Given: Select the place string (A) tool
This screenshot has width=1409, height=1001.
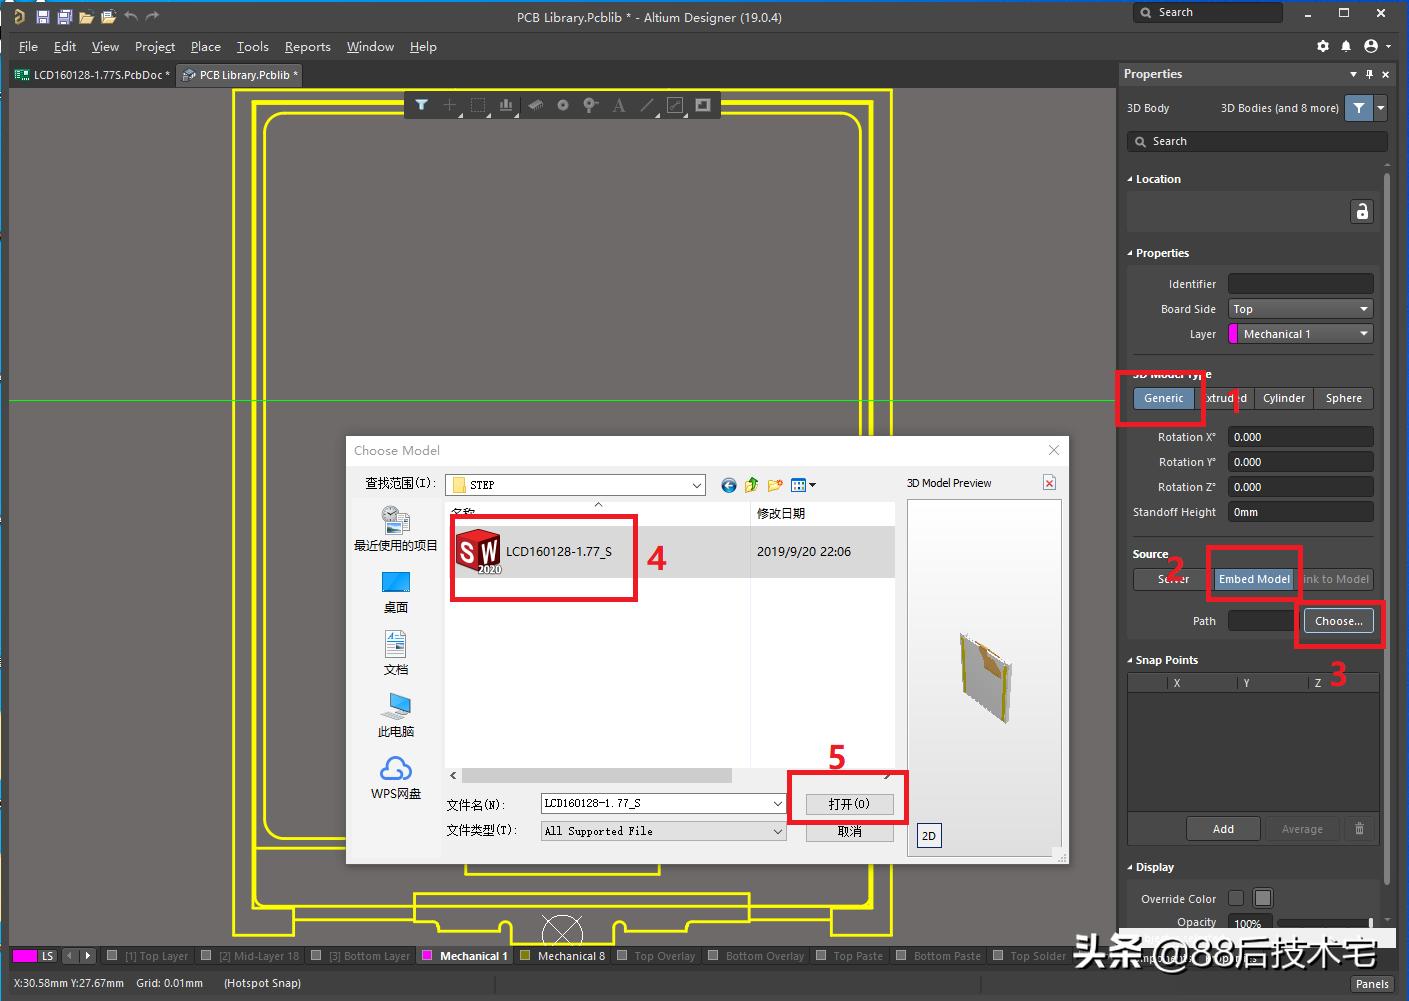Looking at the screenshot, I should 619,105.
